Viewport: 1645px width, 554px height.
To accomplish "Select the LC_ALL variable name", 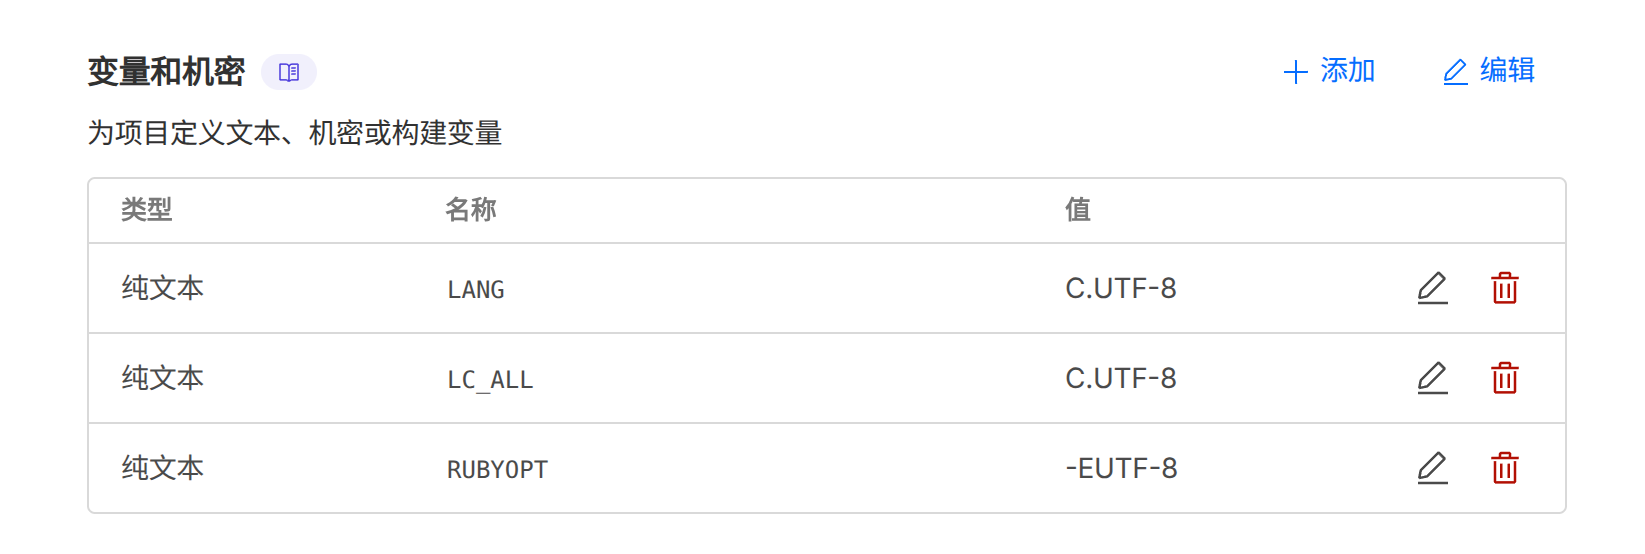I will (490, 380).
